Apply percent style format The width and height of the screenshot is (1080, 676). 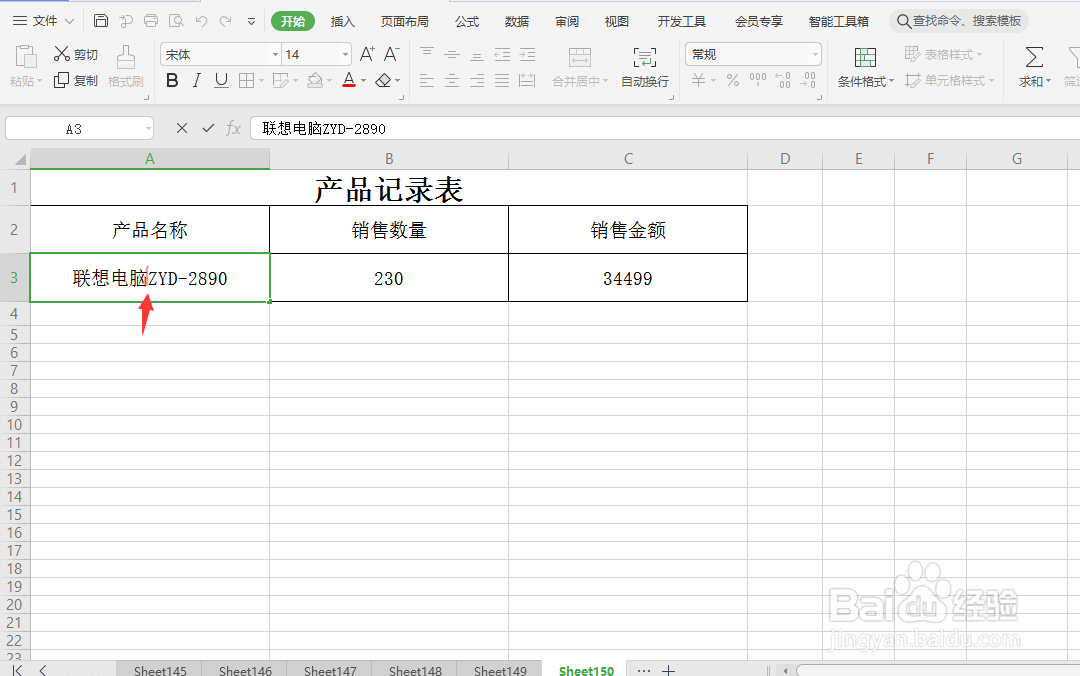click(x=733, y=81)
